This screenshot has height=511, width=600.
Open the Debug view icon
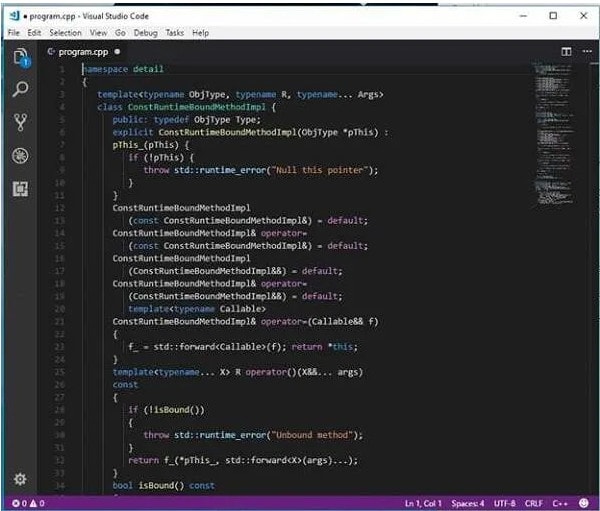click(x=20, y=156)
